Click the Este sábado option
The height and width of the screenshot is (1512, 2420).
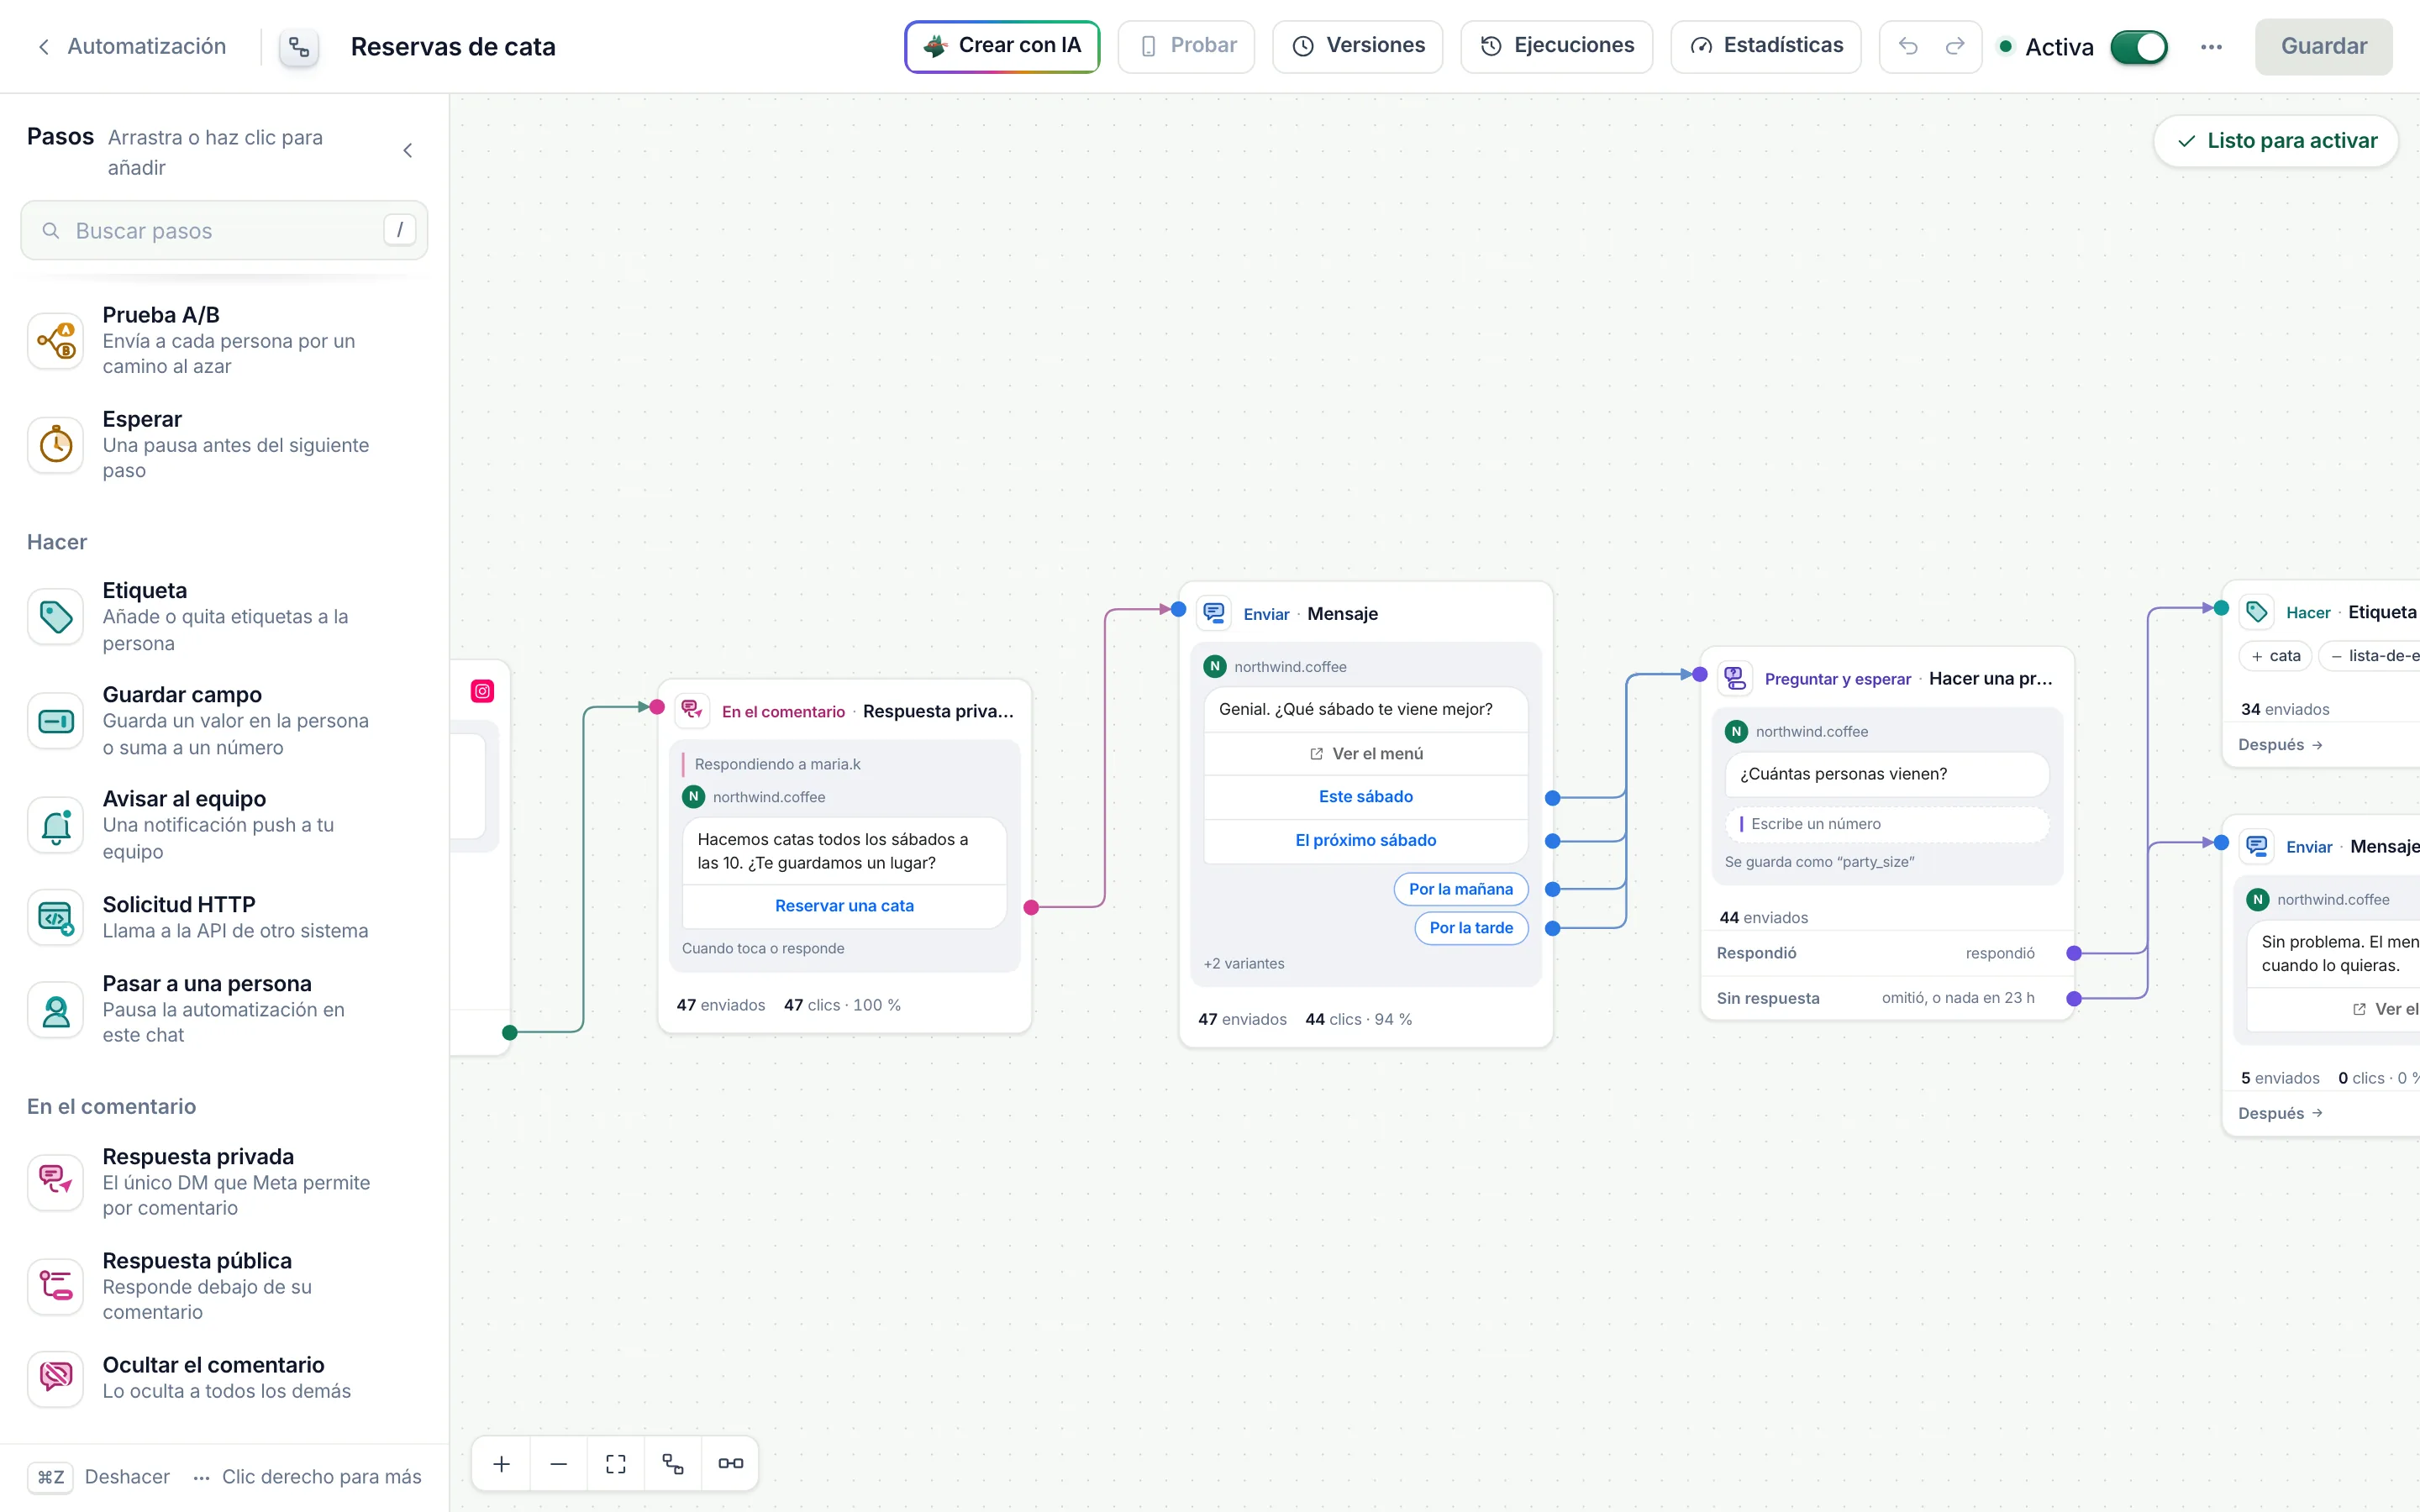[x=1366, y=797]
